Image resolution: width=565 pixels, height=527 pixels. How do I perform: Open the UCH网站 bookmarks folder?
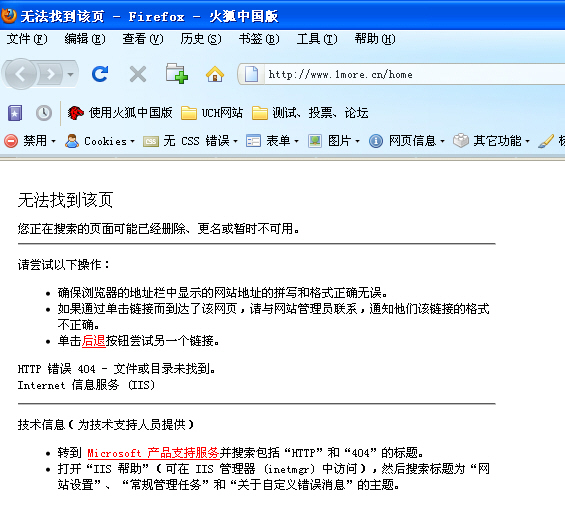click(212, 113)
